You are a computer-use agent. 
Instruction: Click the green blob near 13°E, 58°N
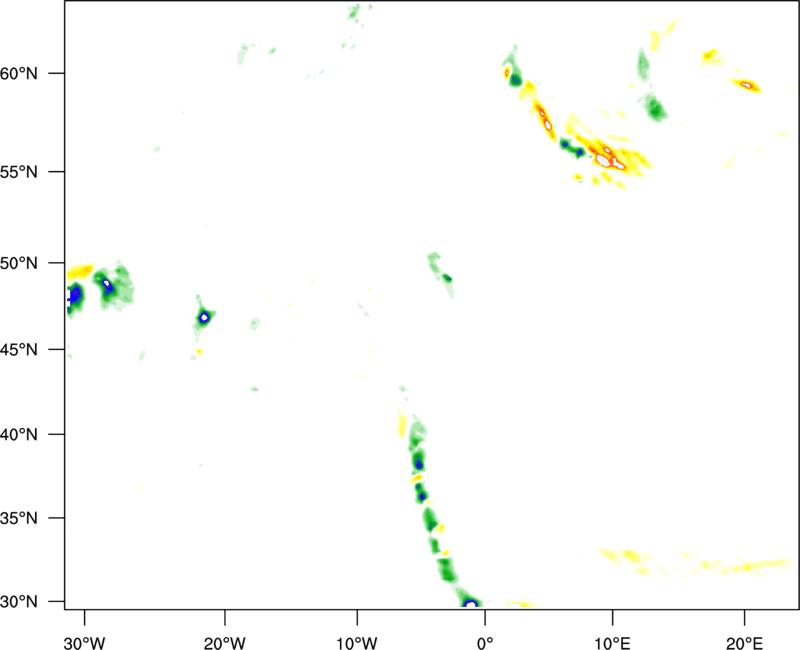click(x=655, y=107)
